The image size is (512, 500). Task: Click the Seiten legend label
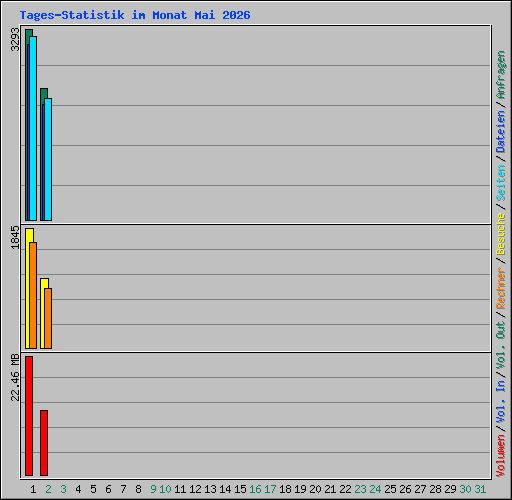pos(501,183)
